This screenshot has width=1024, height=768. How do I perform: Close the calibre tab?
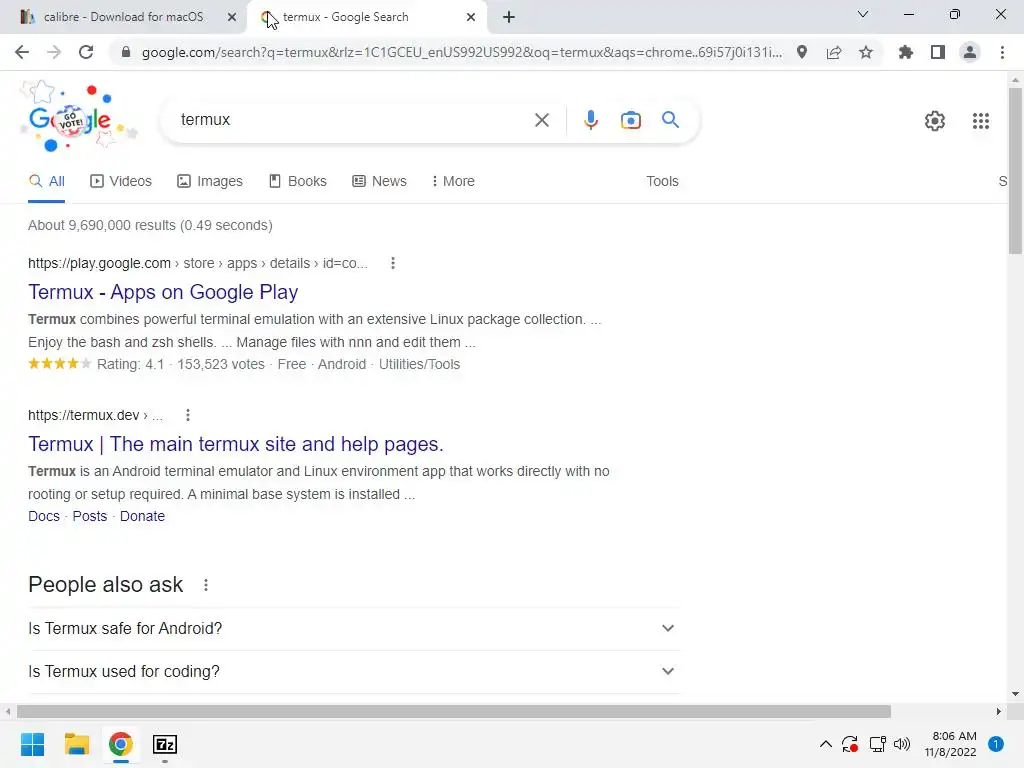(232, 18)
